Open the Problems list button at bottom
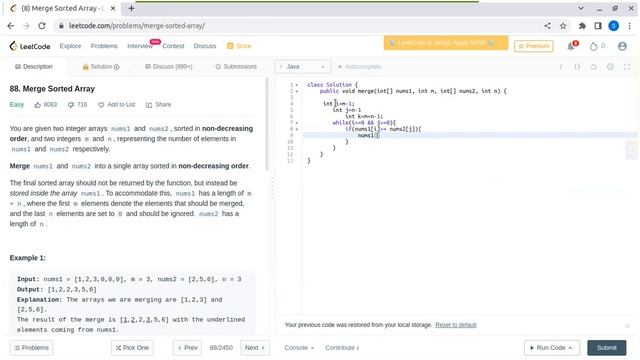640x360 pixels. pos(31,348)
